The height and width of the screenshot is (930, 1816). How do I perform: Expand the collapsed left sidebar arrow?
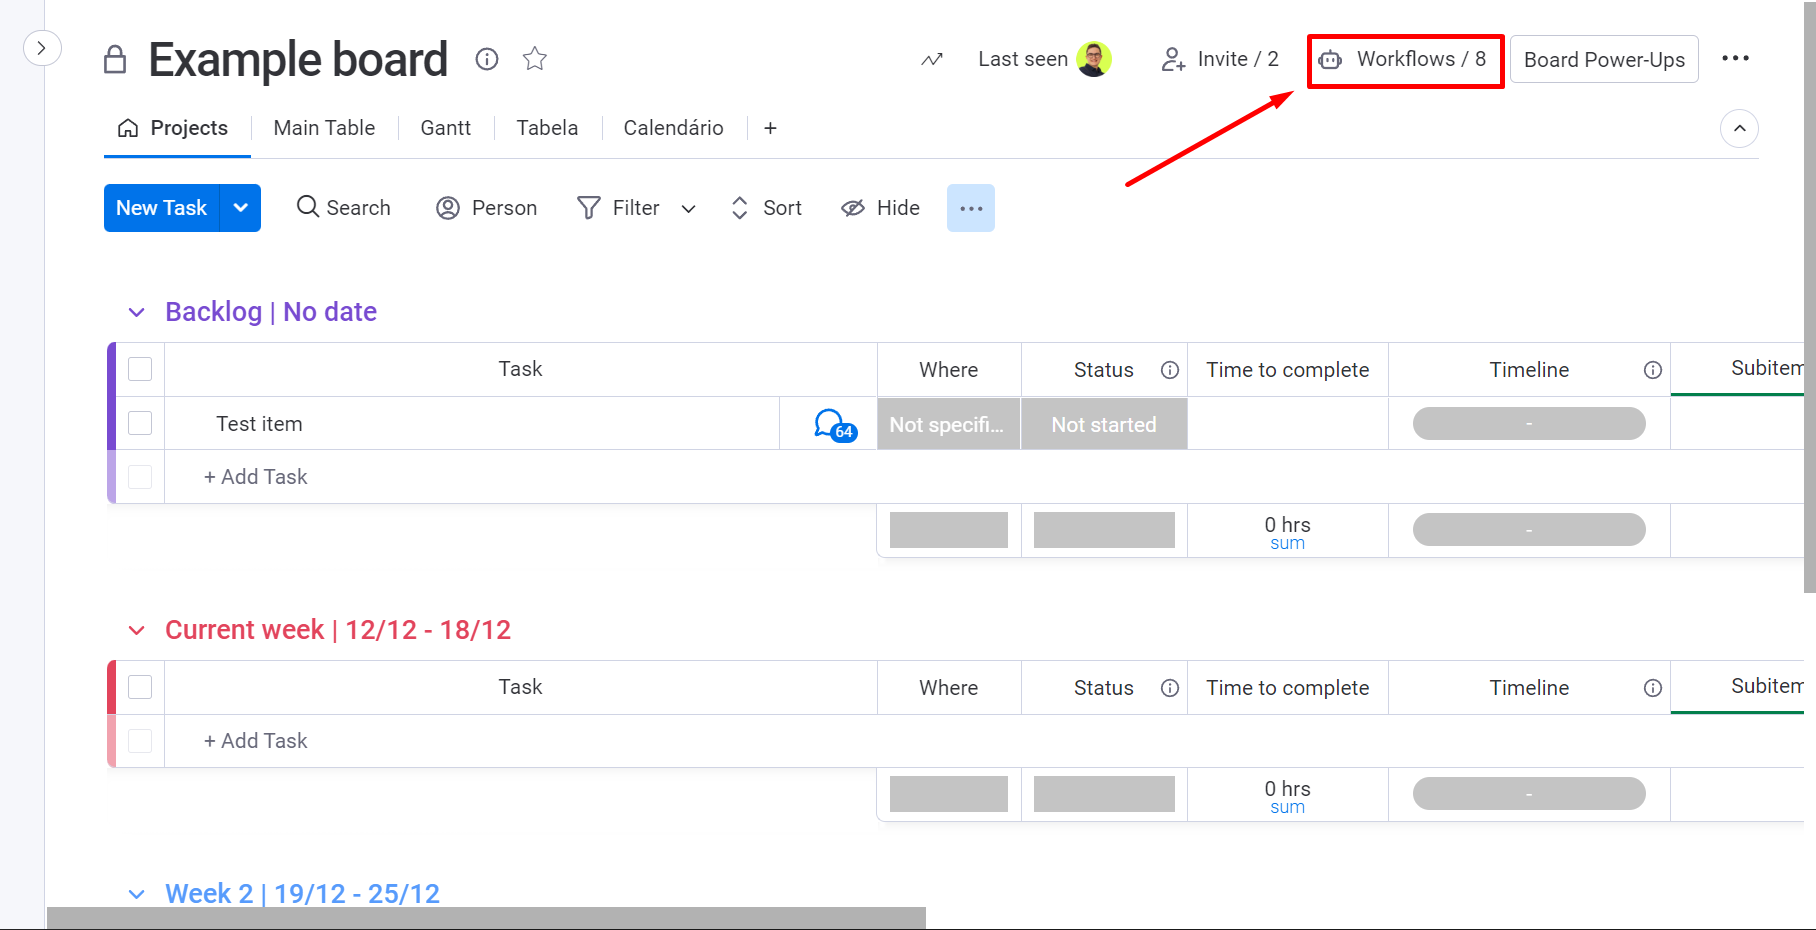[x=42, y=48]
